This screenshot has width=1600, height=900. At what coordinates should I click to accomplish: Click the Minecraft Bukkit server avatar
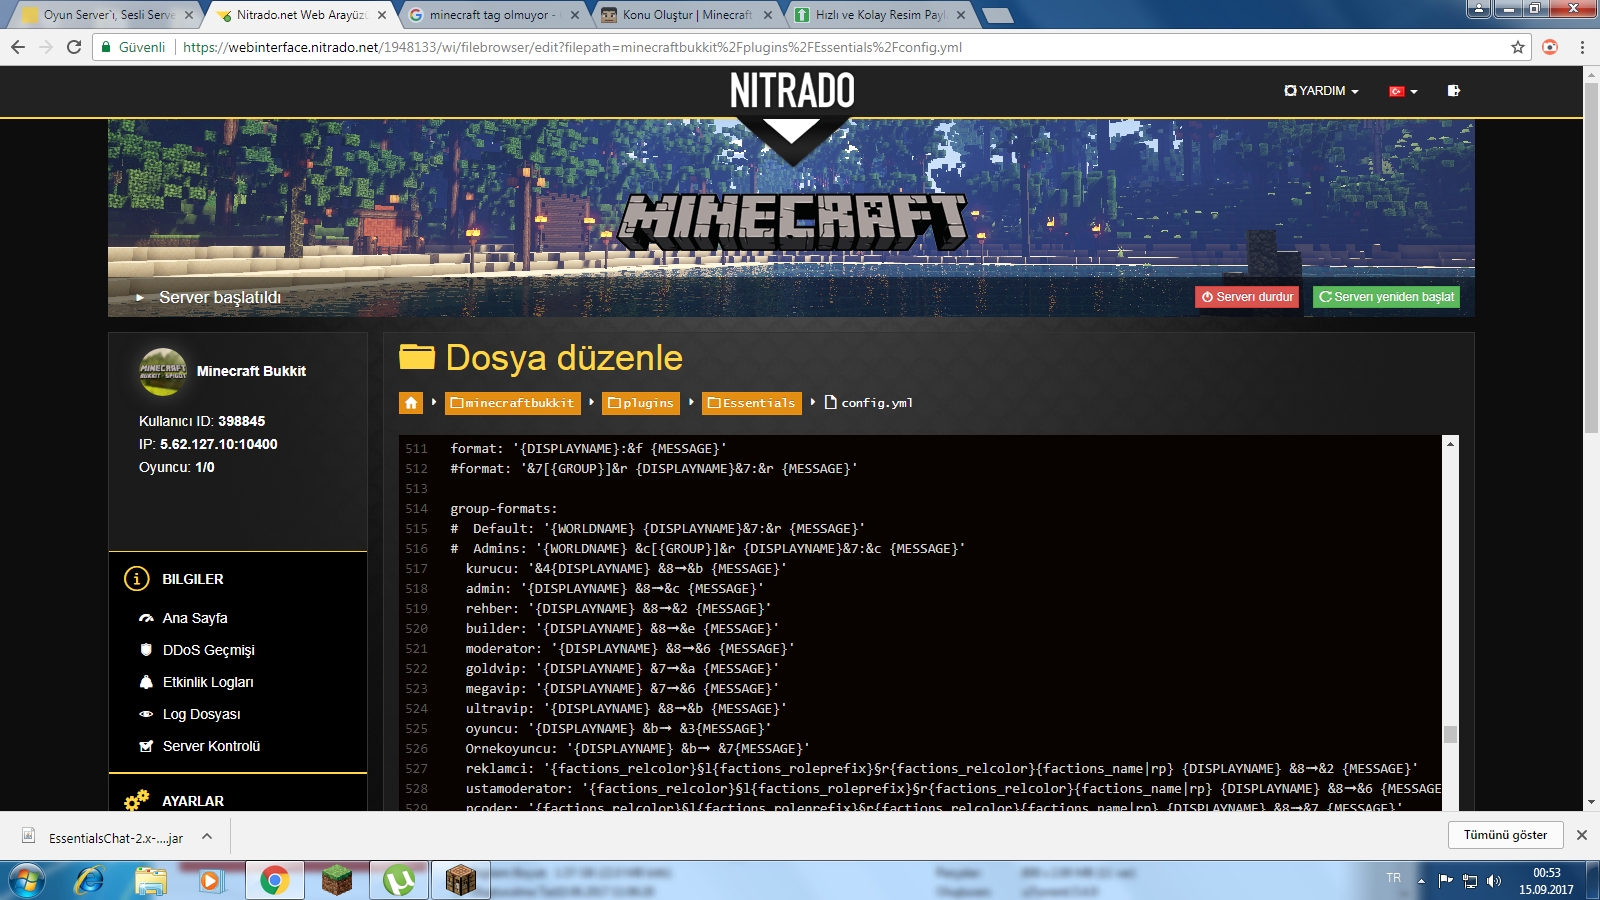point(163,371)
